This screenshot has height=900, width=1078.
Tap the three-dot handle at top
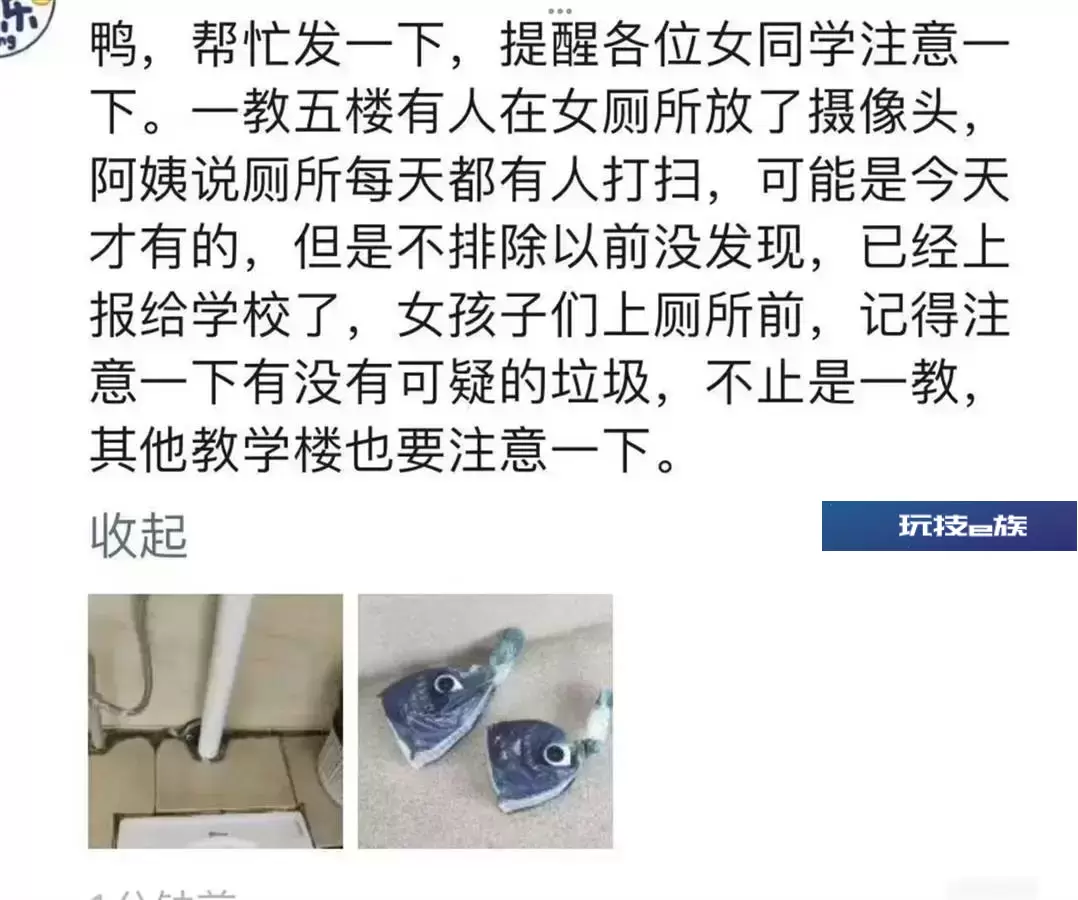[560, 10]
